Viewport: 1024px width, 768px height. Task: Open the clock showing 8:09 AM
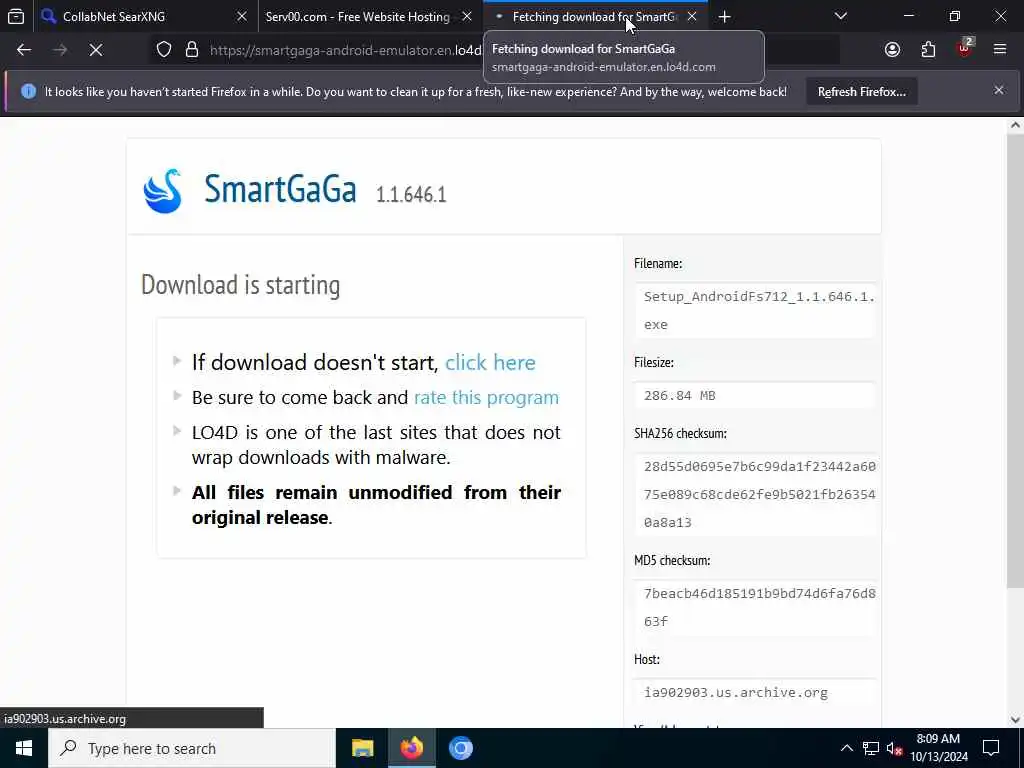[938, 748]
